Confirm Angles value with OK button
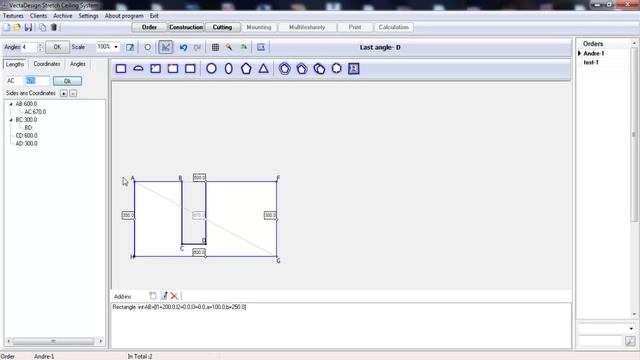This screenshot has height=360, width=640. tap(57, 47)
